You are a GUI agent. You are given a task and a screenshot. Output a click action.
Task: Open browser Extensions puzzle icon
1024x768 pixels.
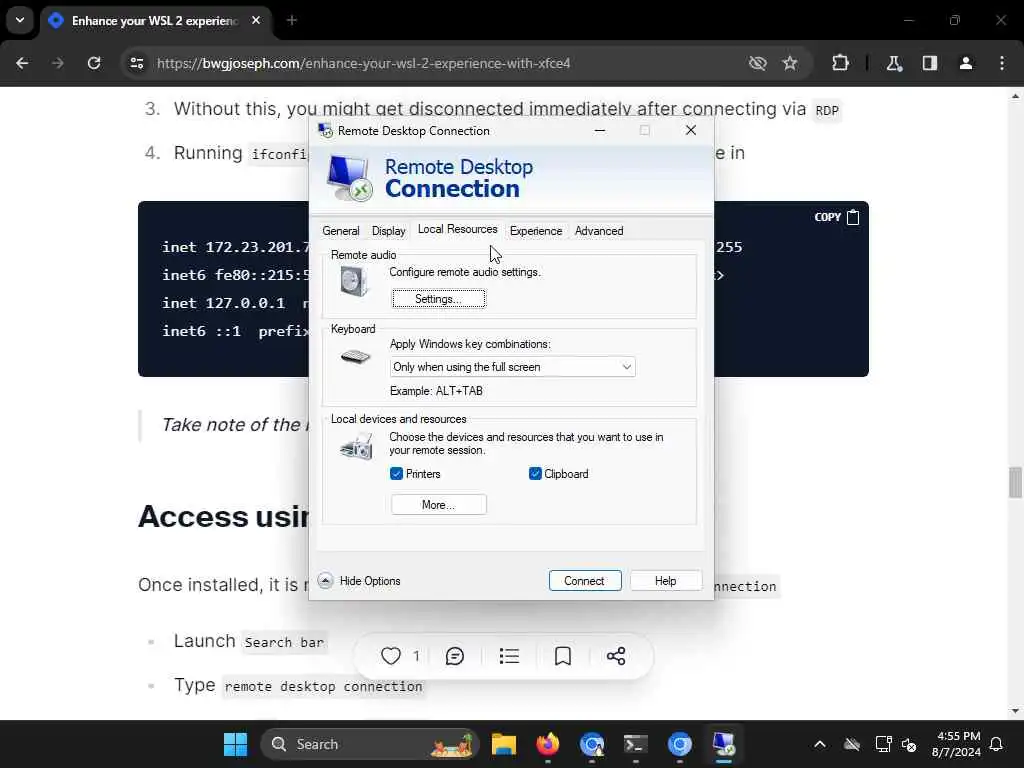(840, 63)
